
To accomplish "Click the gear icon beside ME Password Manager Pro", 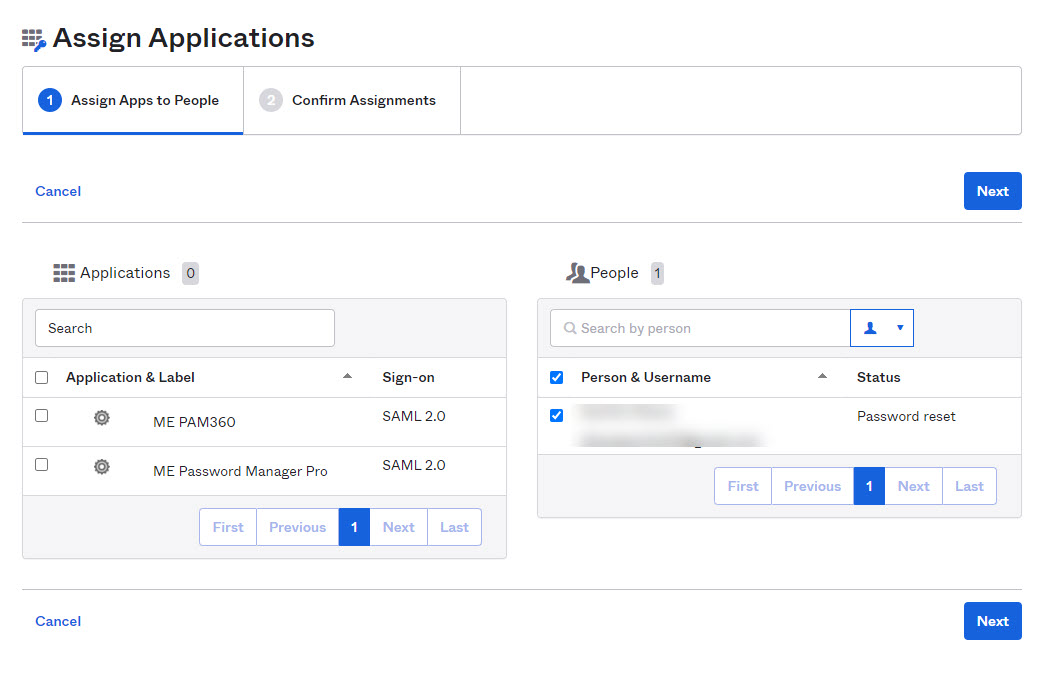I will 101,467.
